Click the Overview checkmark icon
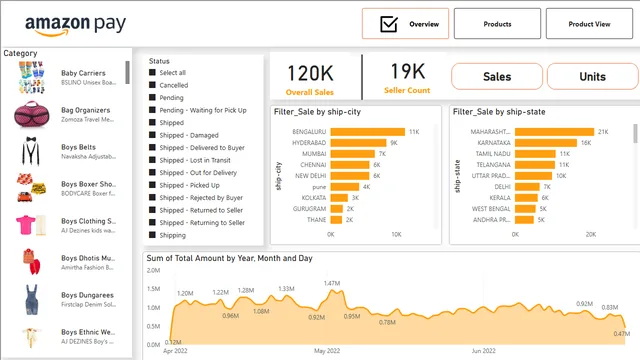The height and width of the screenshot is (360, 640). pyautogui.click(x=389, y=24)
